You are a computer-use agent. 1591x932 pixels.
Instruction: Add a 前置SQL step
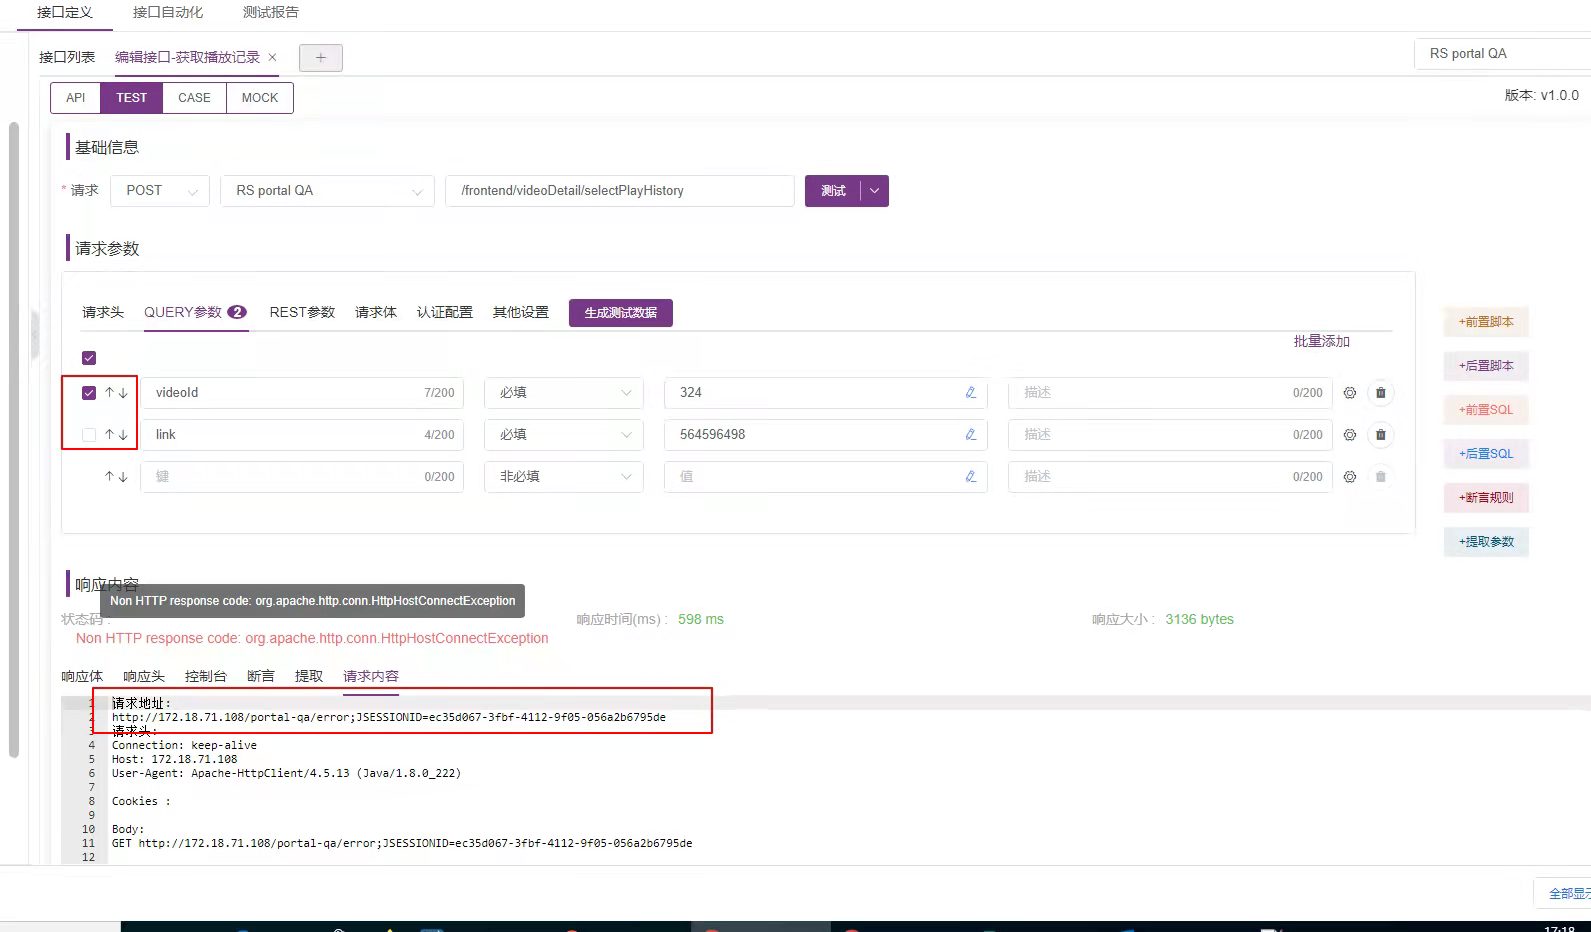tap(1486, 410)
